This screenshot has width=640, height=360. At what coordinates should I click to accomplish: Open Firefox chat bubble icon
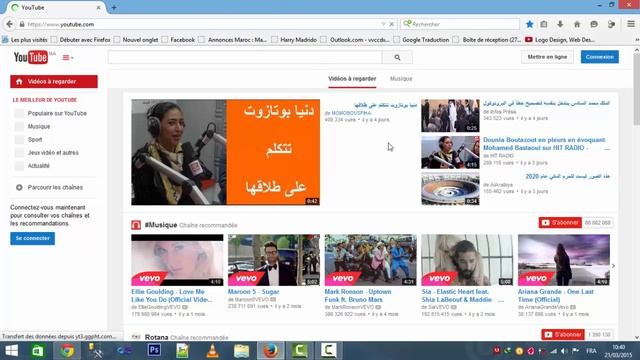pos(594,24)
